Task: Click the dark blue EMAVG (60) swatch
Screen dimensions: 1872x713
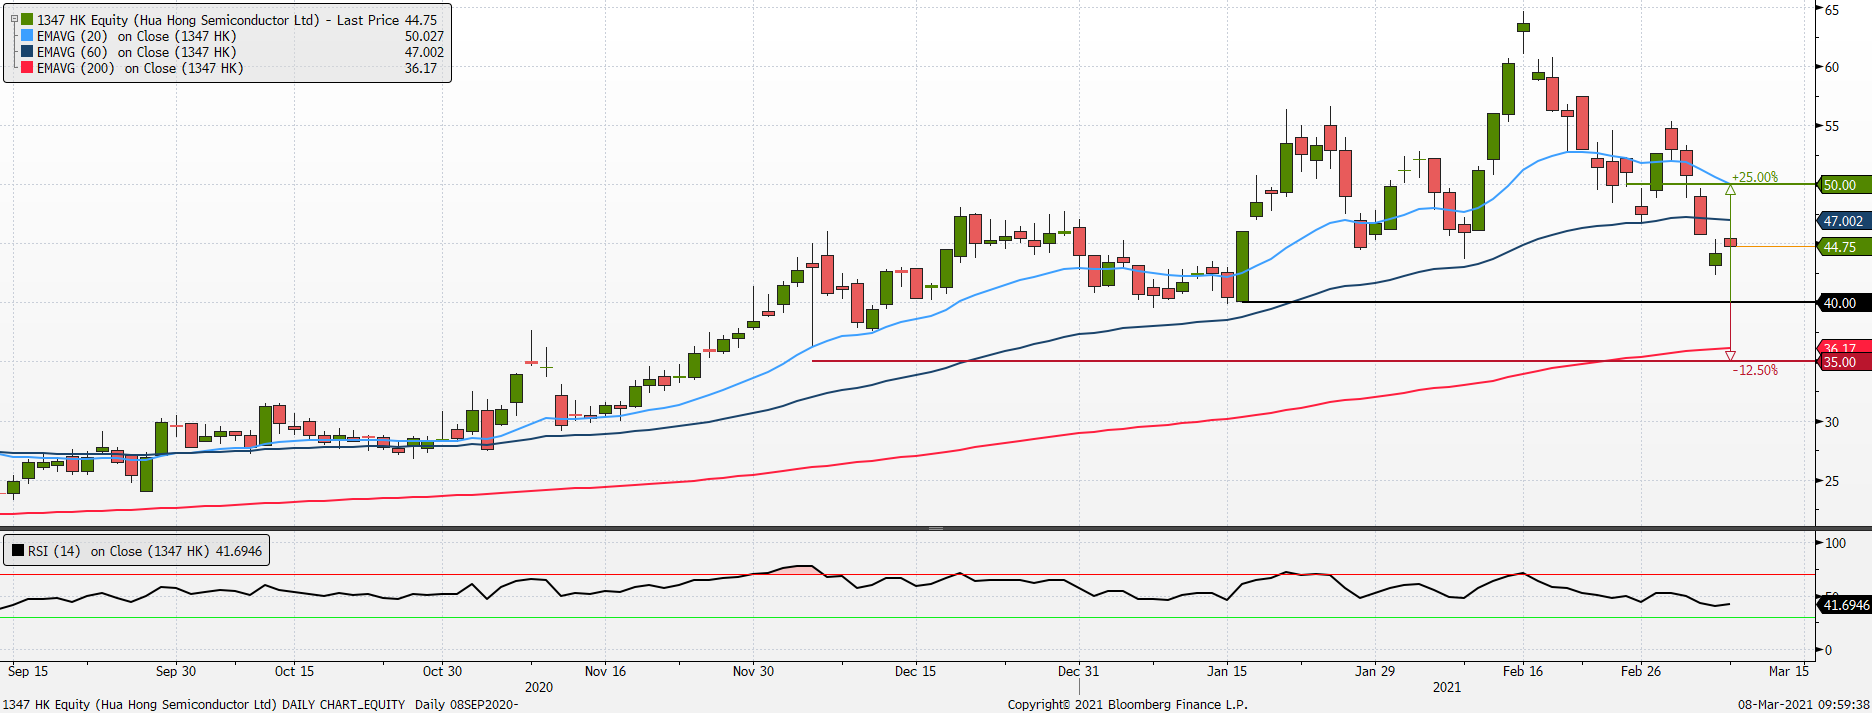Action: tap(27, 52)
